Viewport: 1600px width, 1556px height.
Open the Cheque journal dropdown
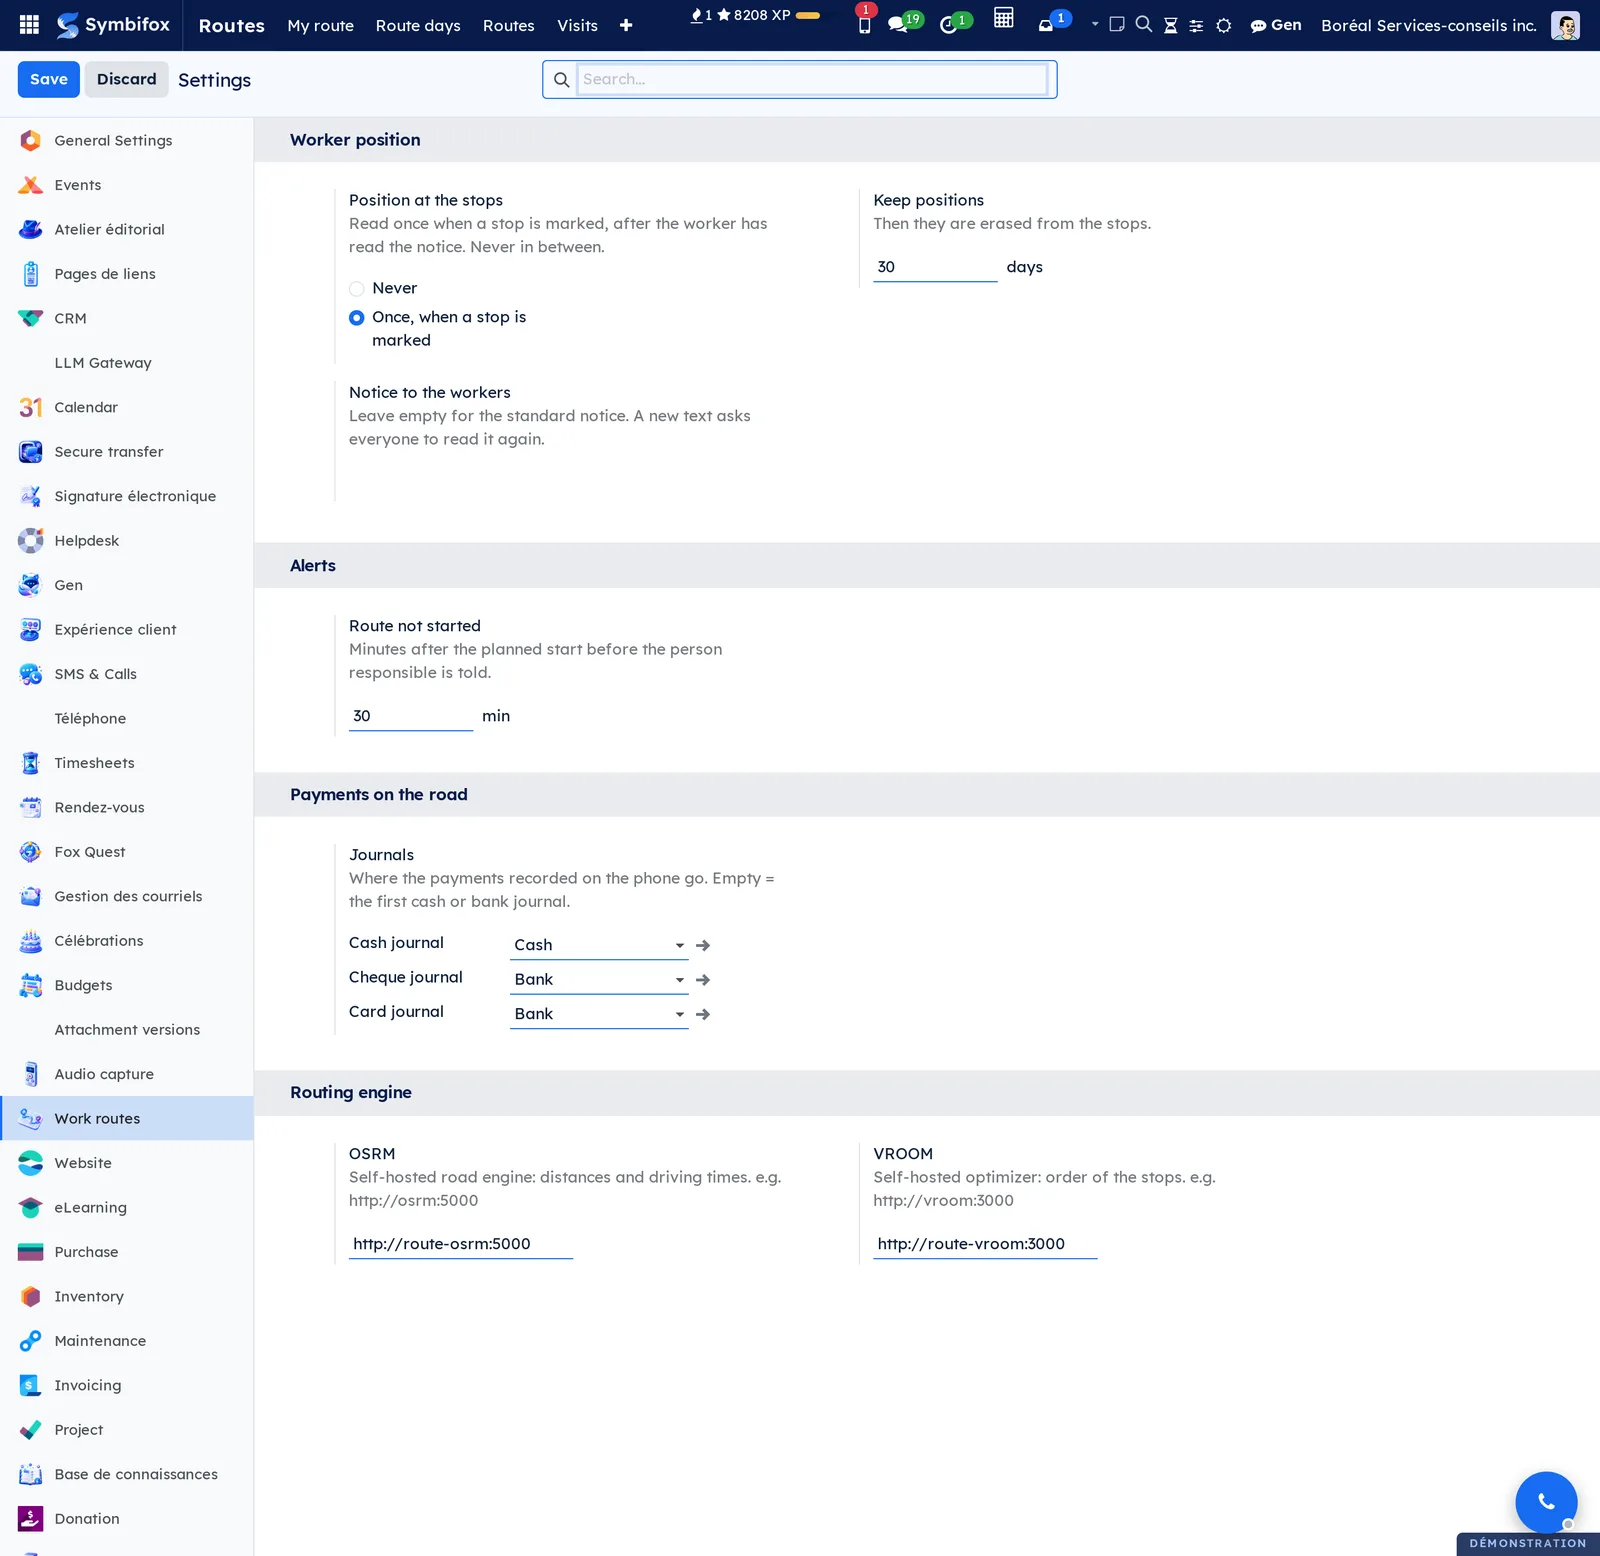[599, 980]
